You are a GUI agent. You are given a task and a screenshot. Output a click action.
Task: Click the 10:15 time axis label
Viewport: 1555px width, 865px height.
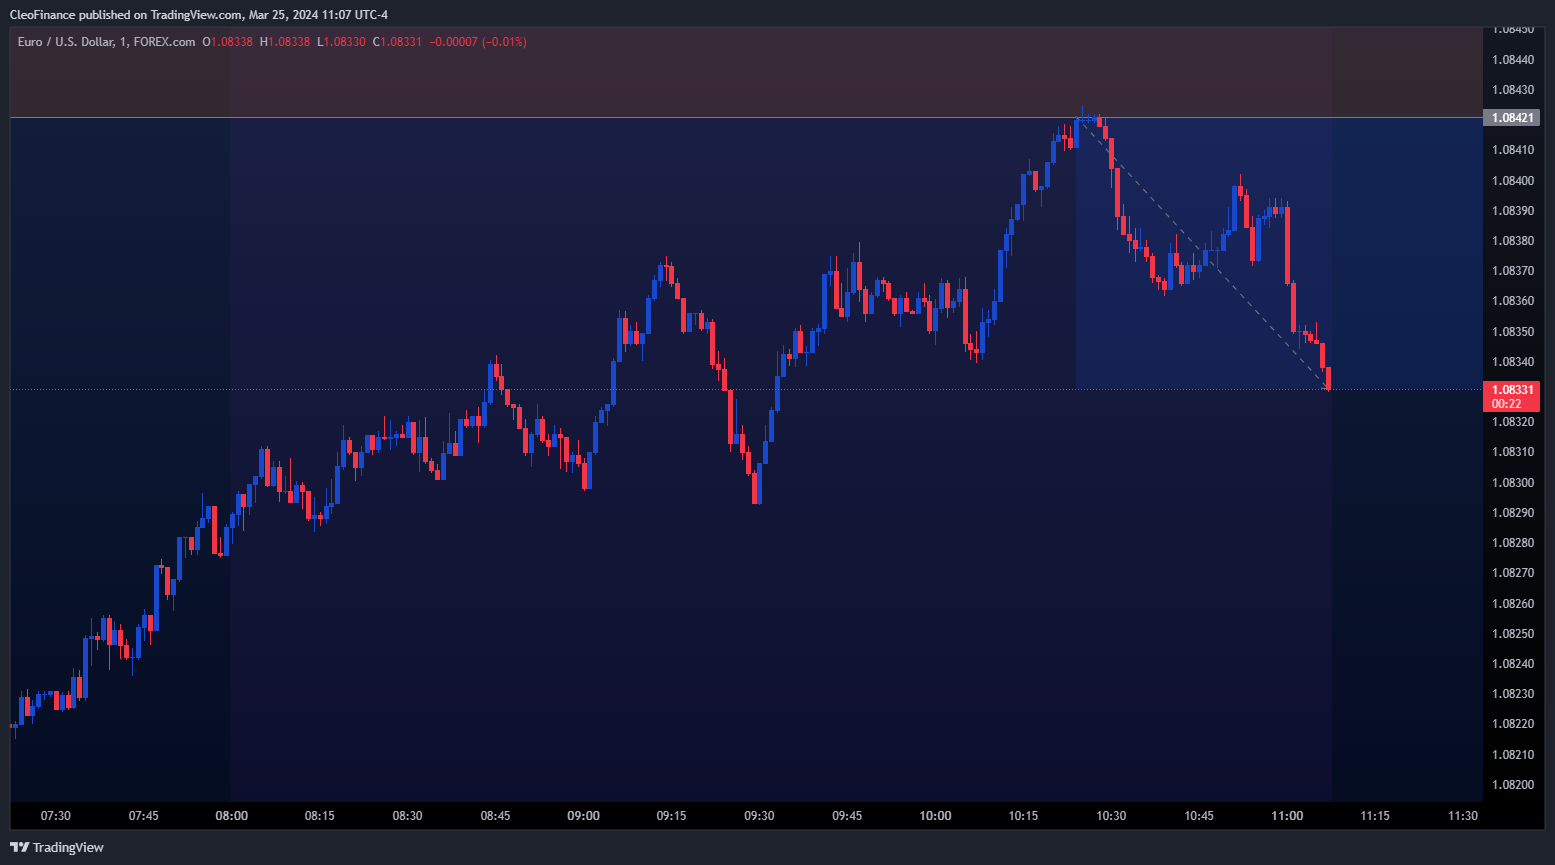coord(1024,816)
